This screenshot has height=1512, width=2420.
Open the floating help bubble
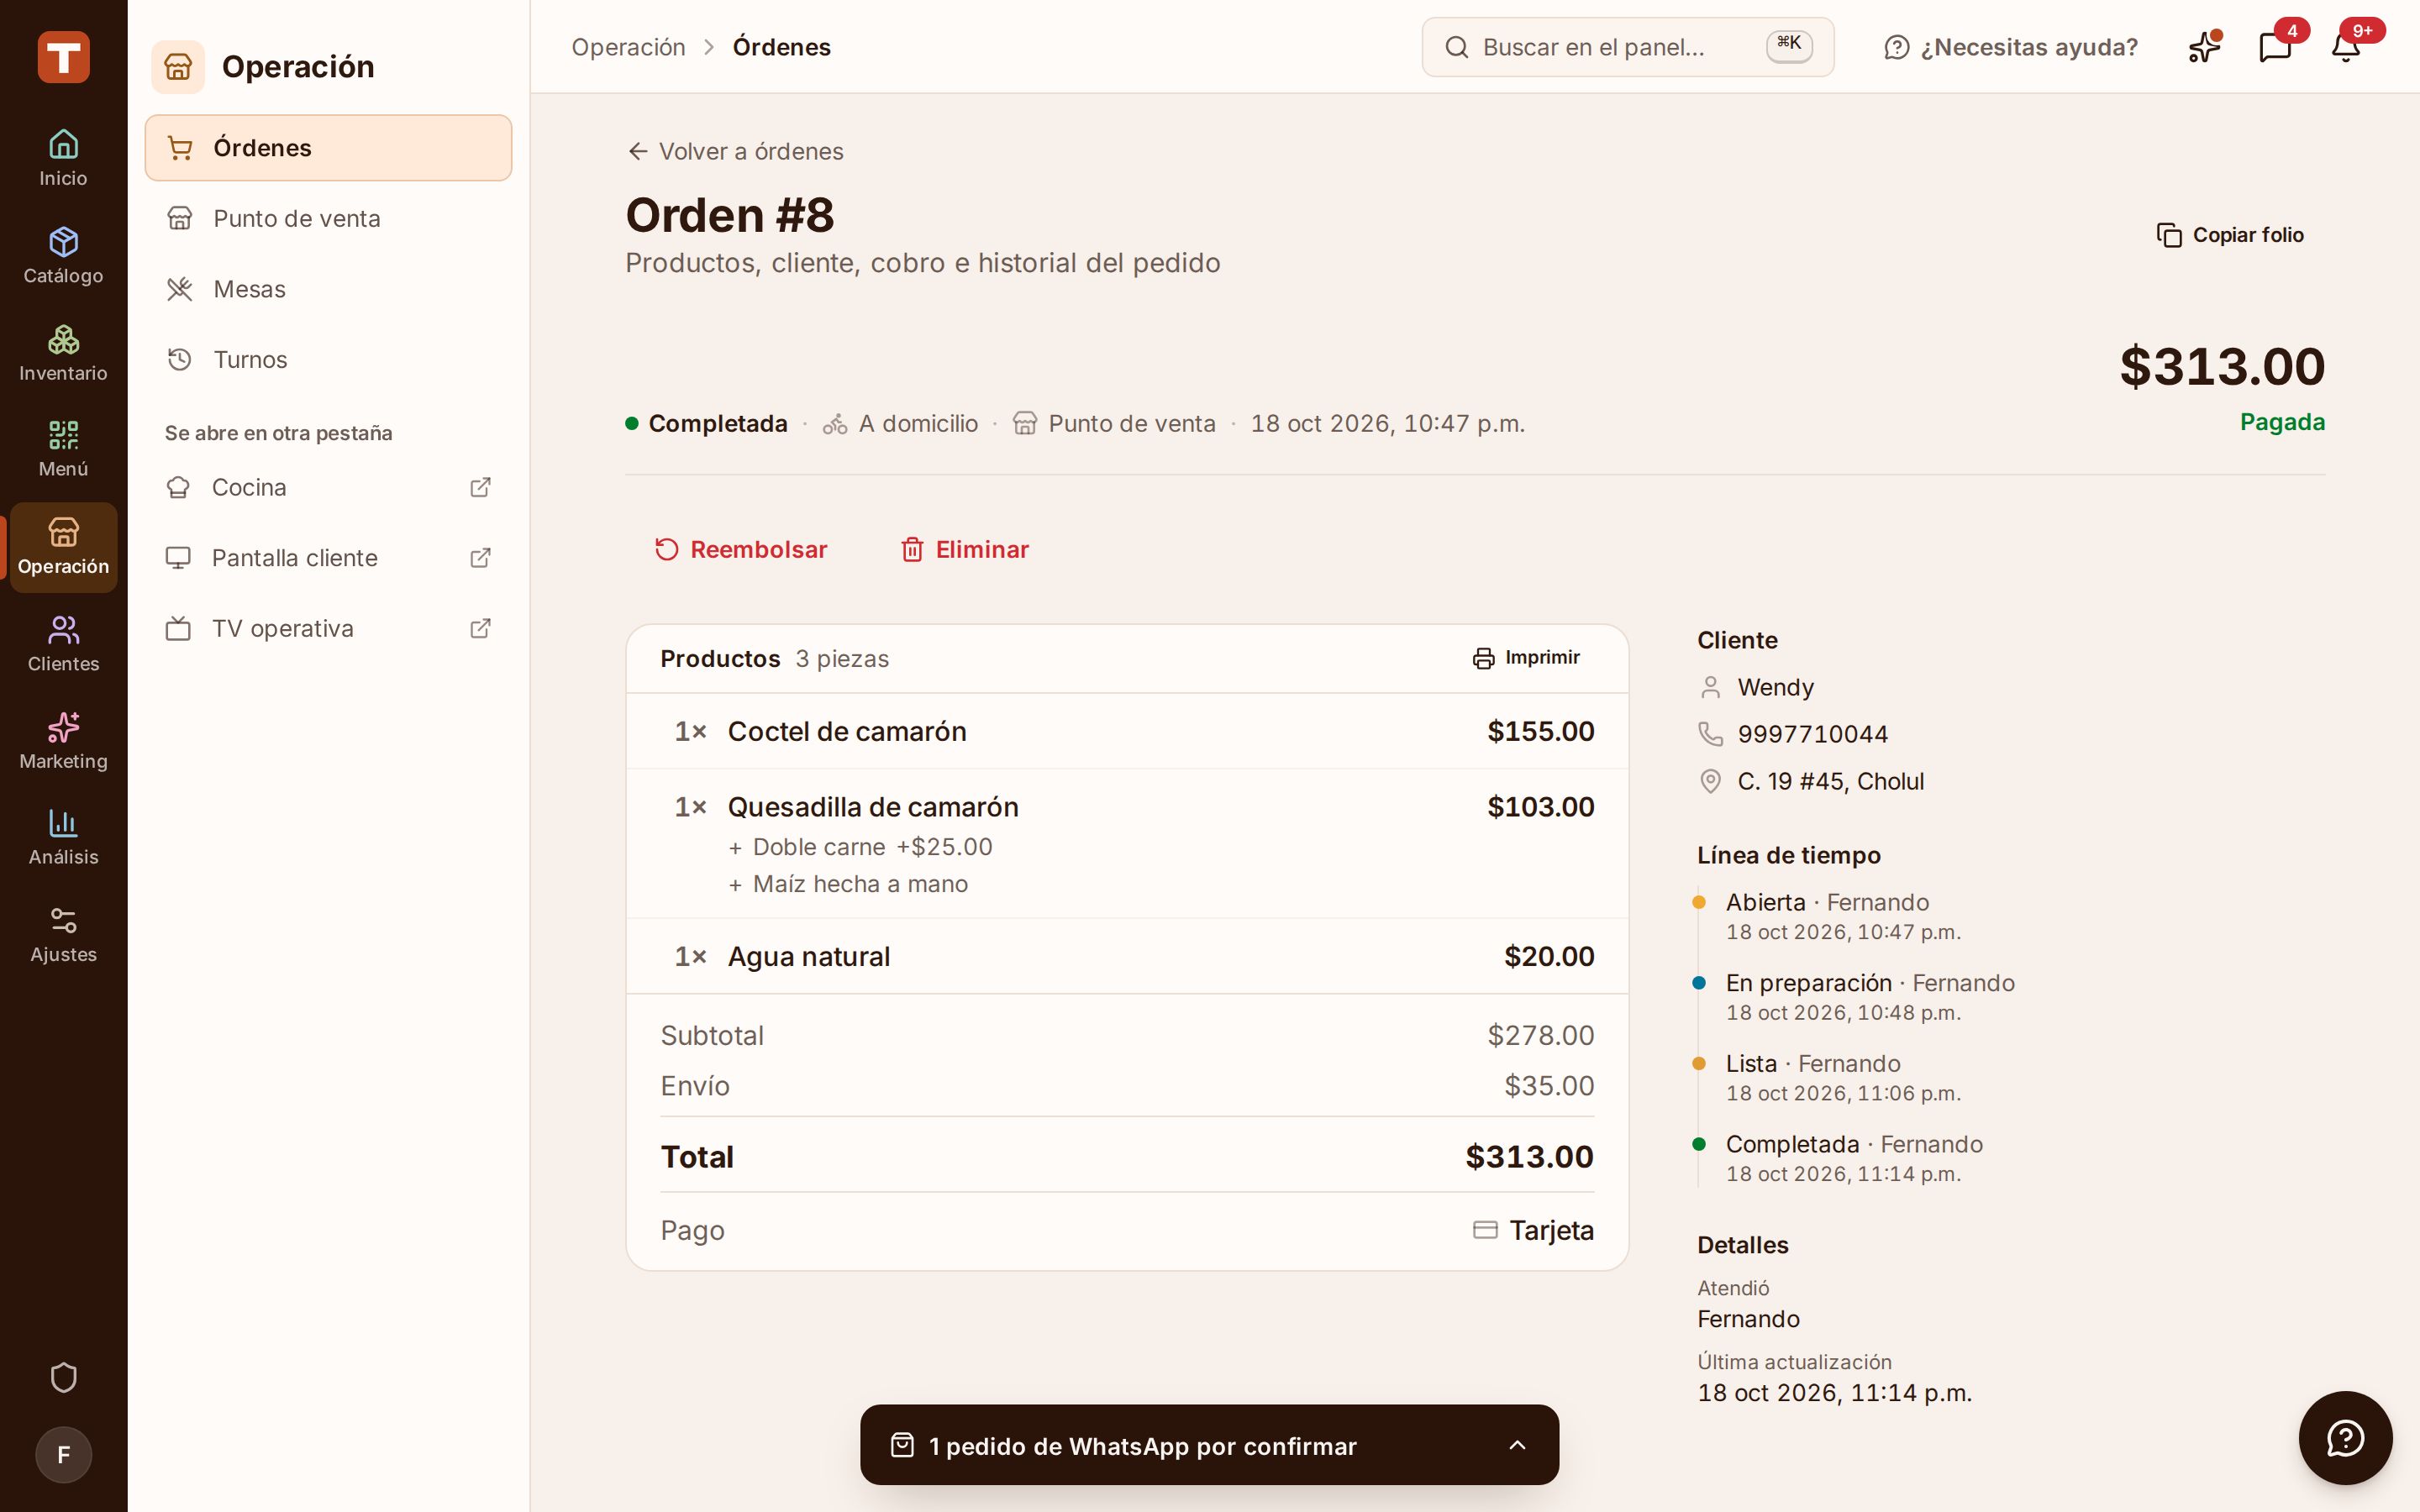tap(2345, 1438)
